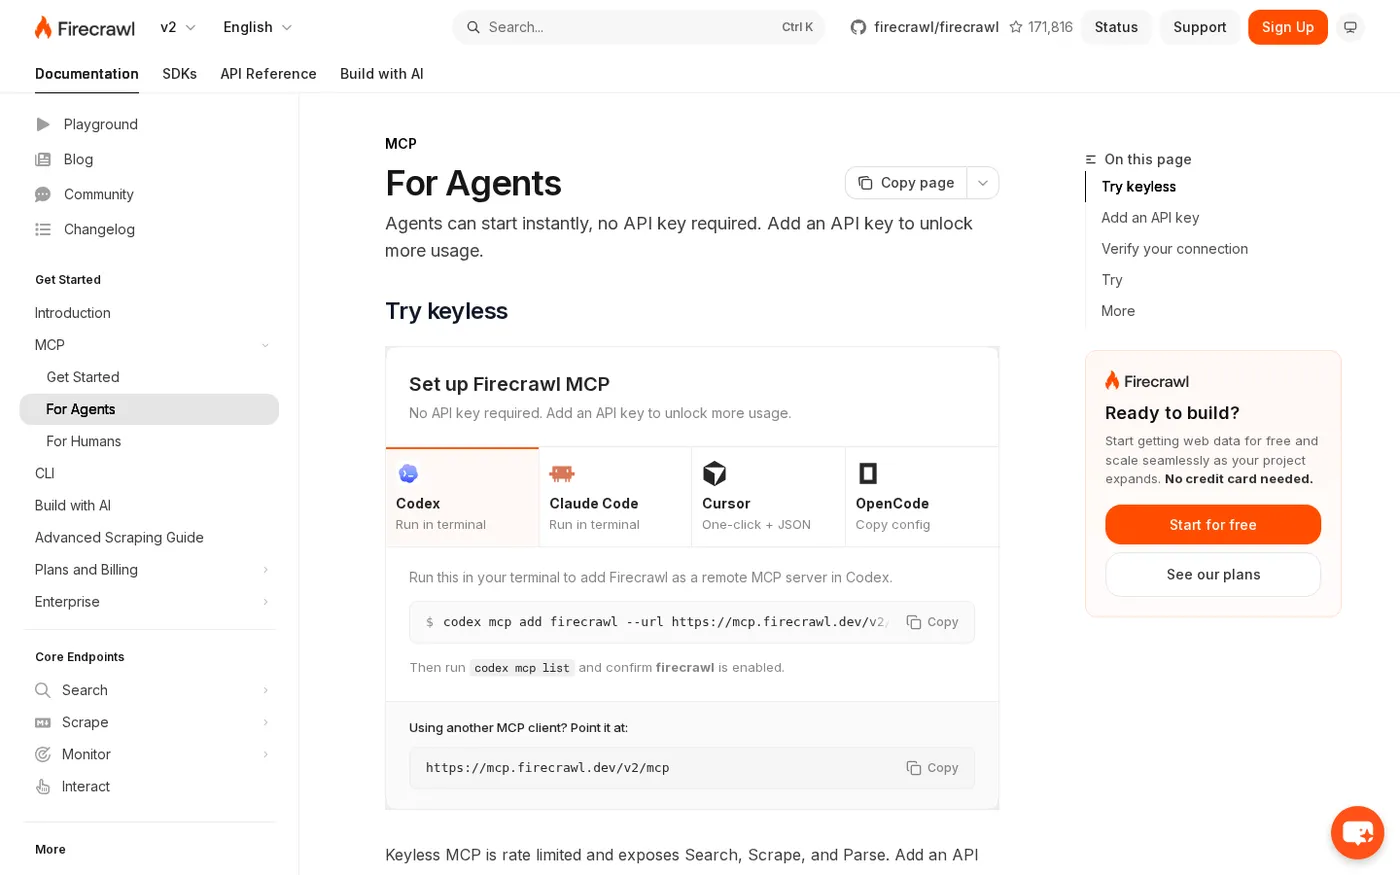Jump to Verify your connection section
This screenshot has height=875, width=1400.
(1175, 249)
